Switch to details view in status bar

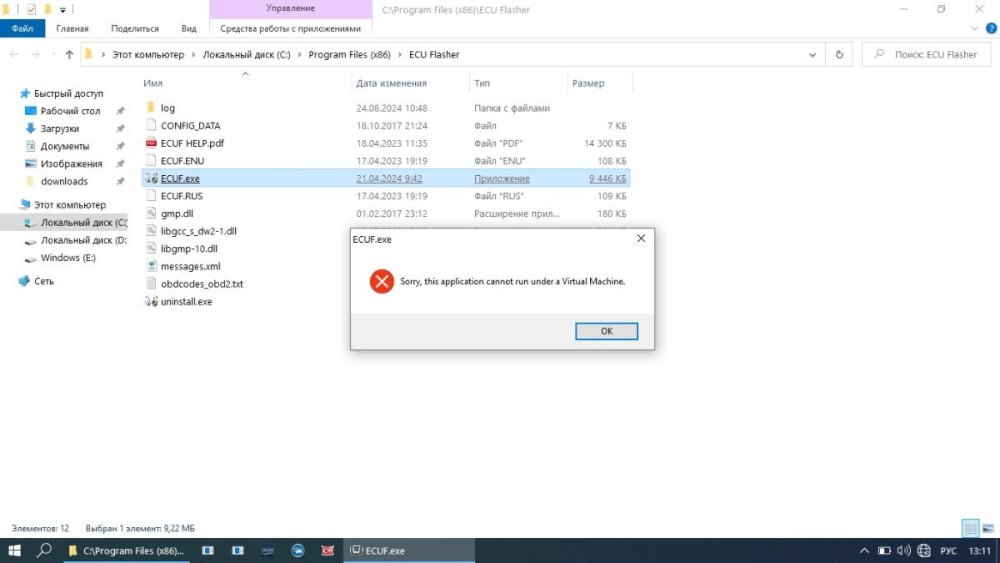pos(970,528)
